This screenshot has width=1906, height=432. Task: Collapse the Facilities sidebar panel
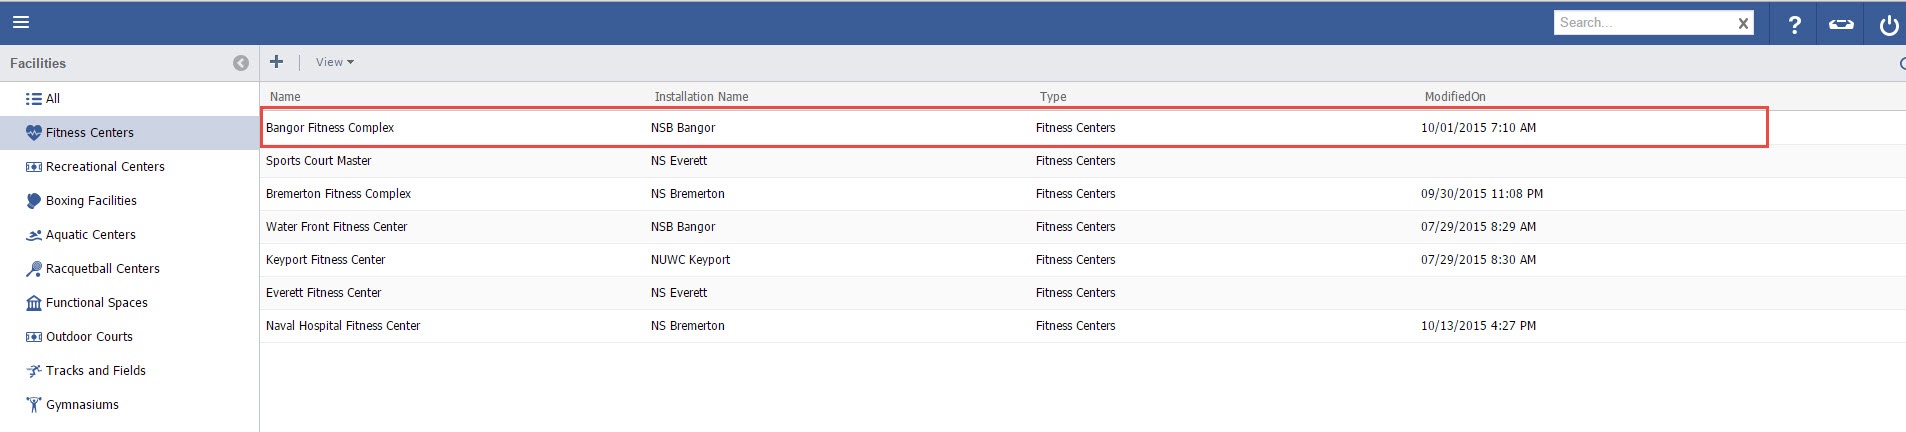point(241,63)
